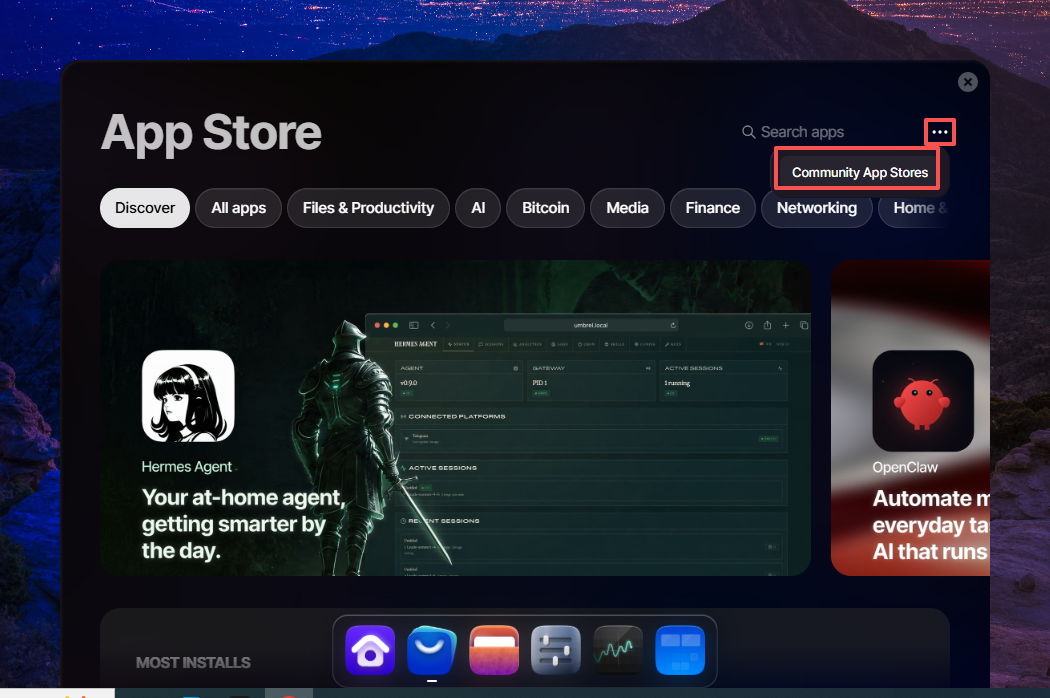Click the MOST INSTALLS heading
The width and height of the screenshot is (1050, 698).
(194, 662)
